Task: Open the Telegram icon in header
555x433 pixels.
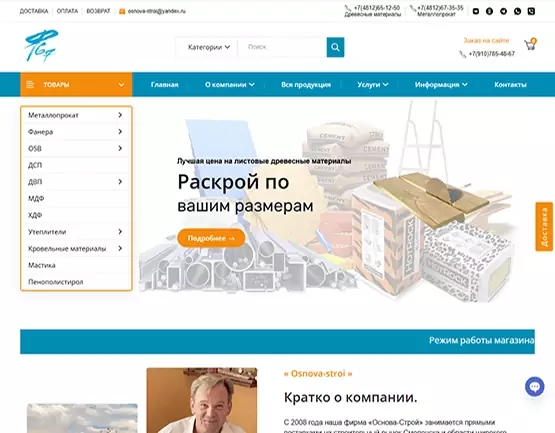Action: pos(503,11)
